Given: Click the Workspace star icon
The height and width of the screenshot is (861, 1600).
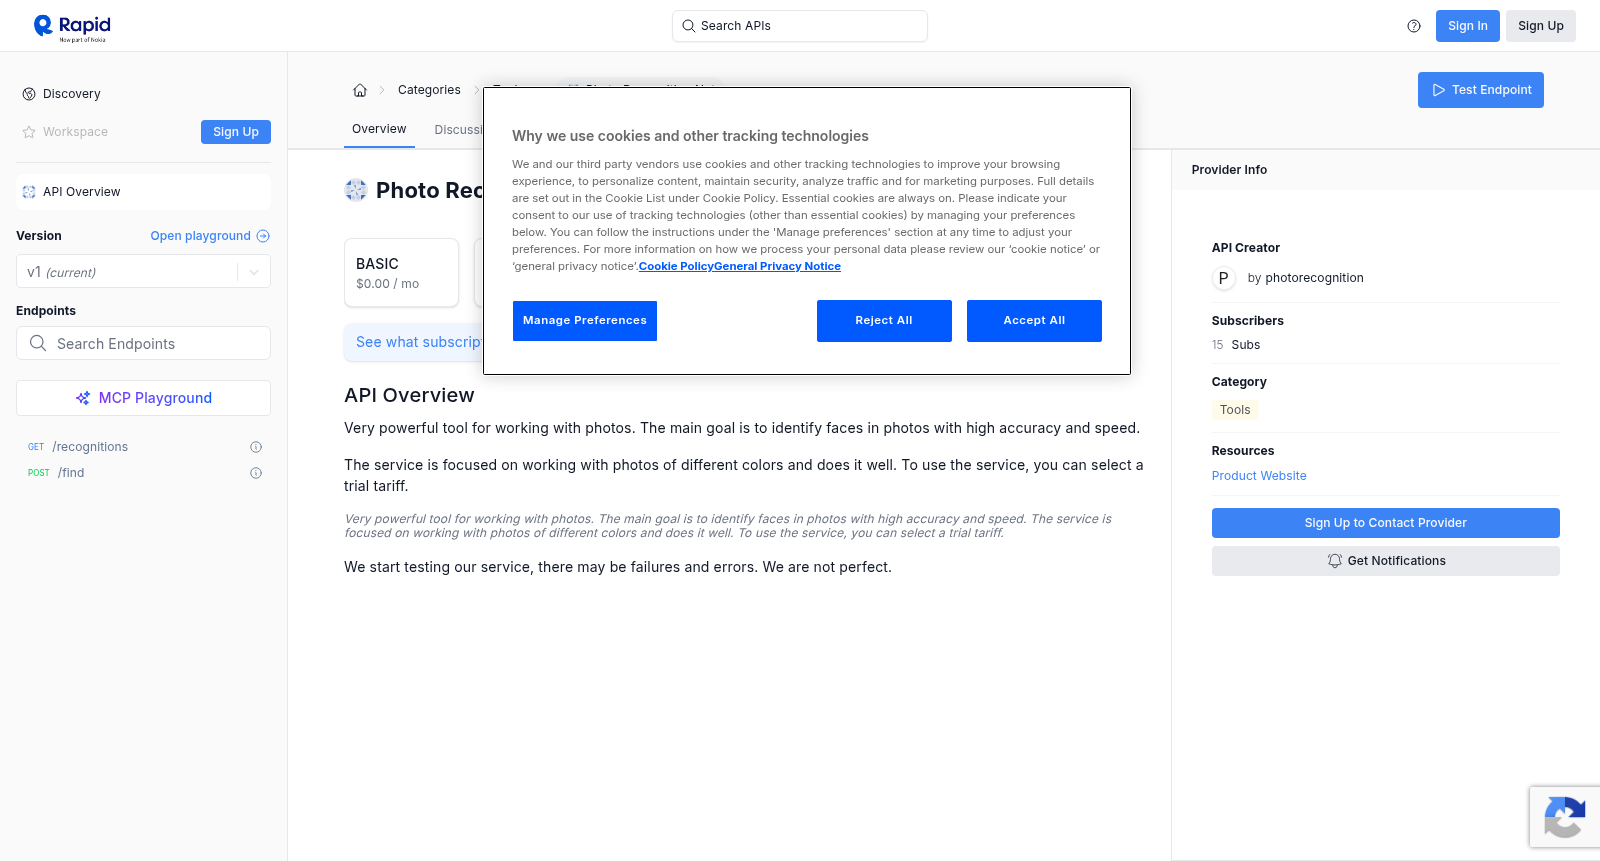Looking at the screenshot, I should [29, 132].
